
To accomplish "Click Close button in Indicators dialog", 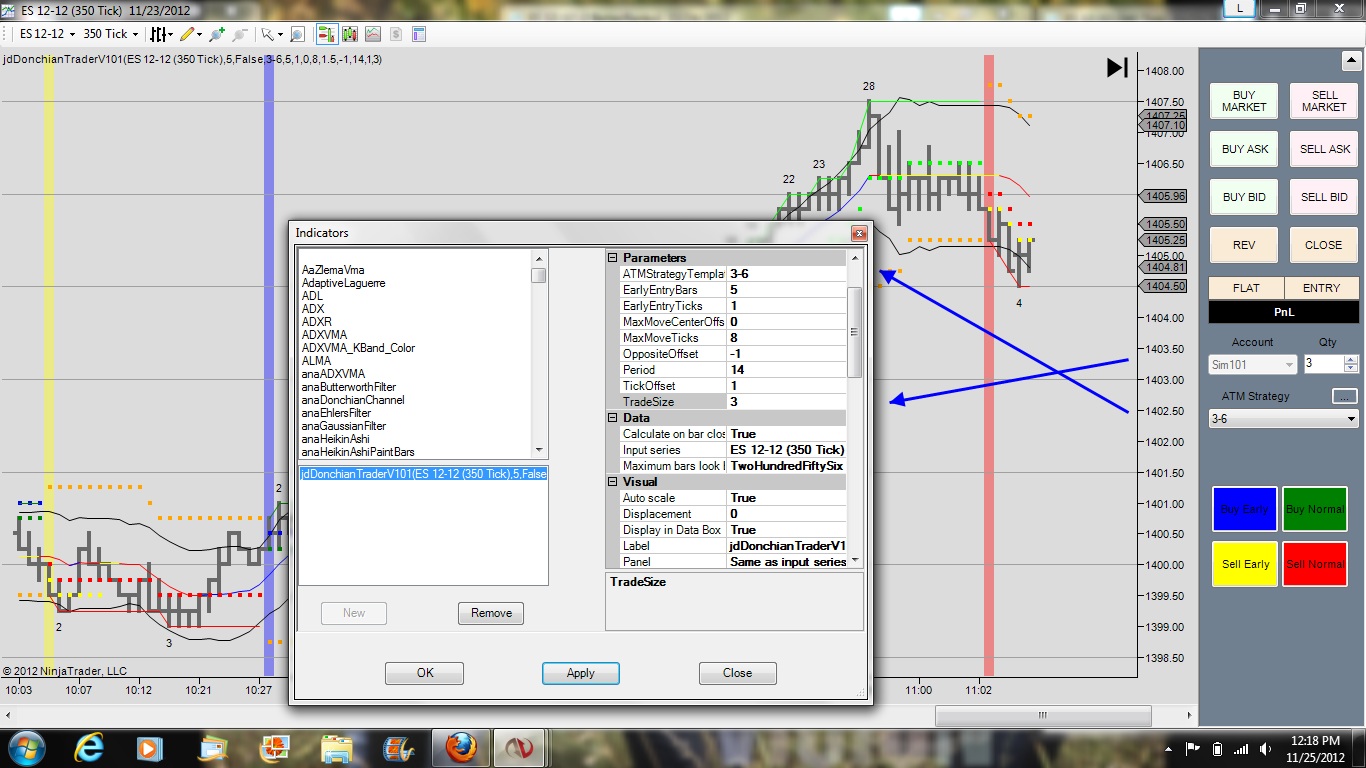I will [x=738, y=673].
